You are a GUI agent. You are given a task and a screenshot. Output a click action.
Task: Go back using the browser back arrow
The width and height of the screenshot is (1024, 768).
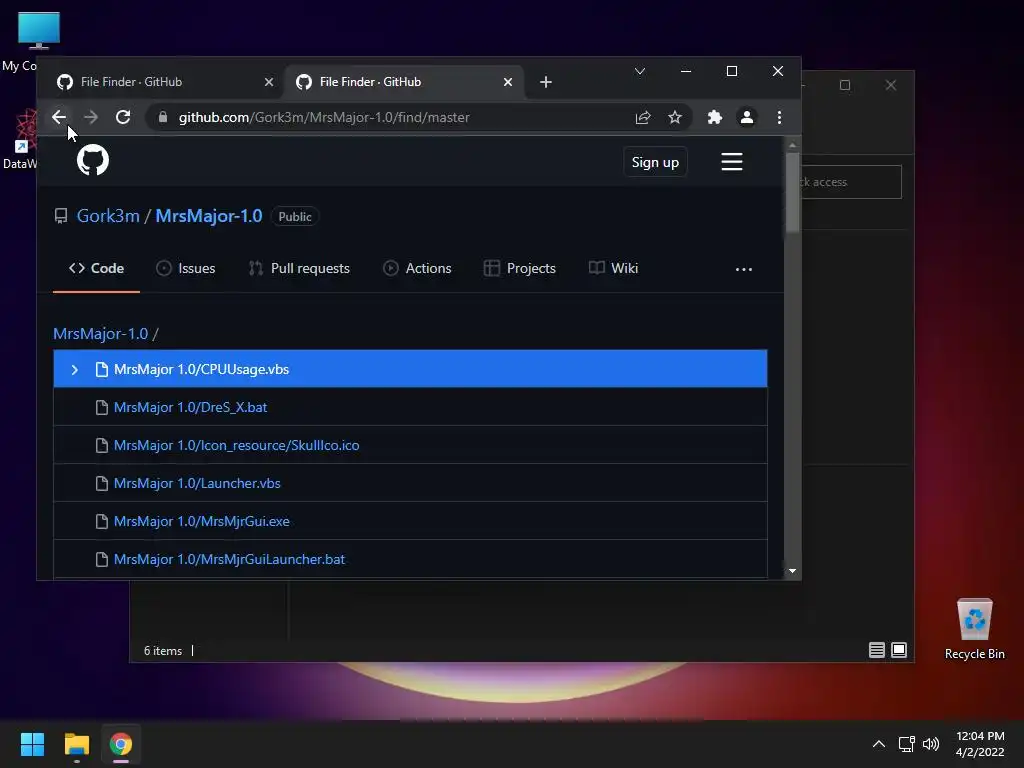point(59,117)
